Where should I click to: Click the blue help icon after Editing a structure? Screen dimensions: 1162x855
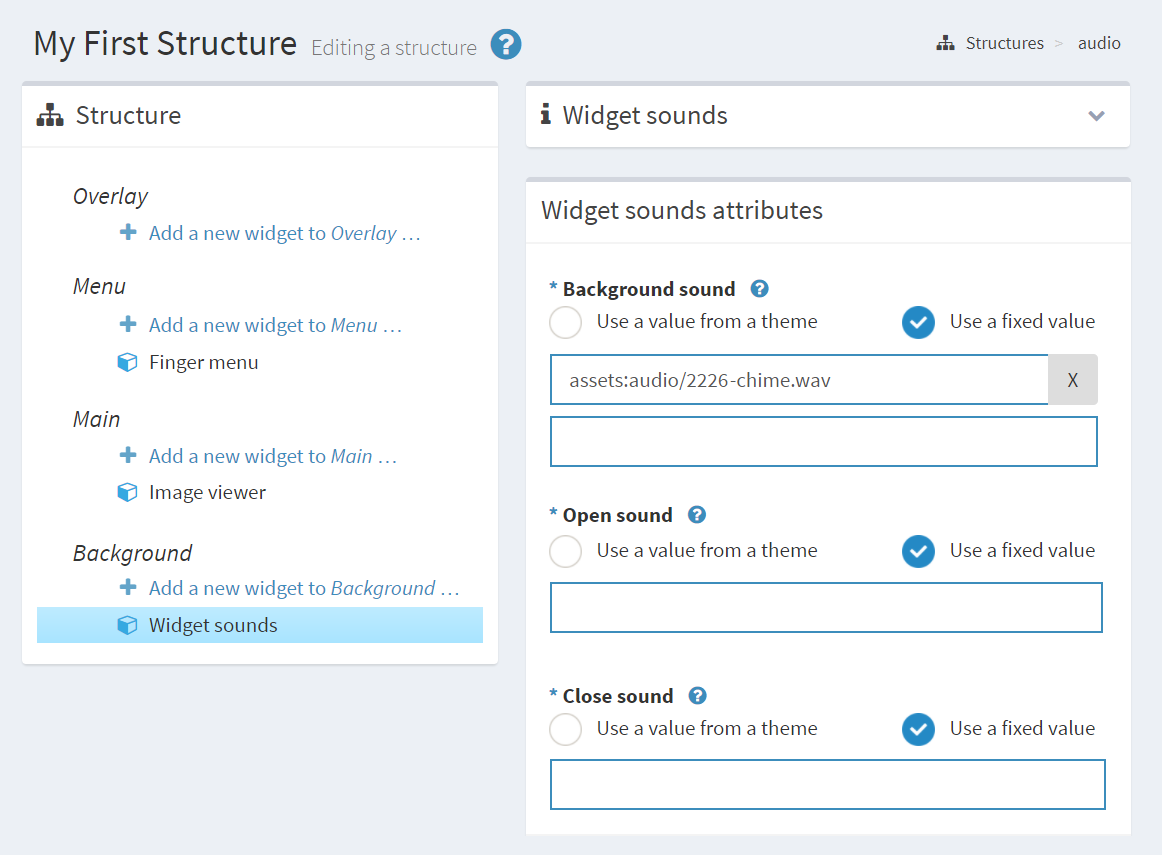point(505,45)
